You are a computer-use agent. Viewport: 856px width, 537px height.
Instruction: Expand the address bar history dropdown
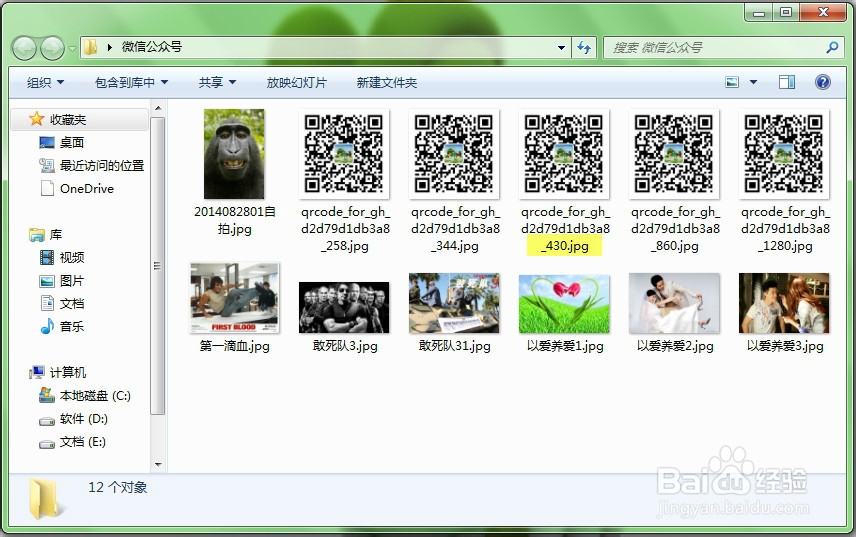561,48
